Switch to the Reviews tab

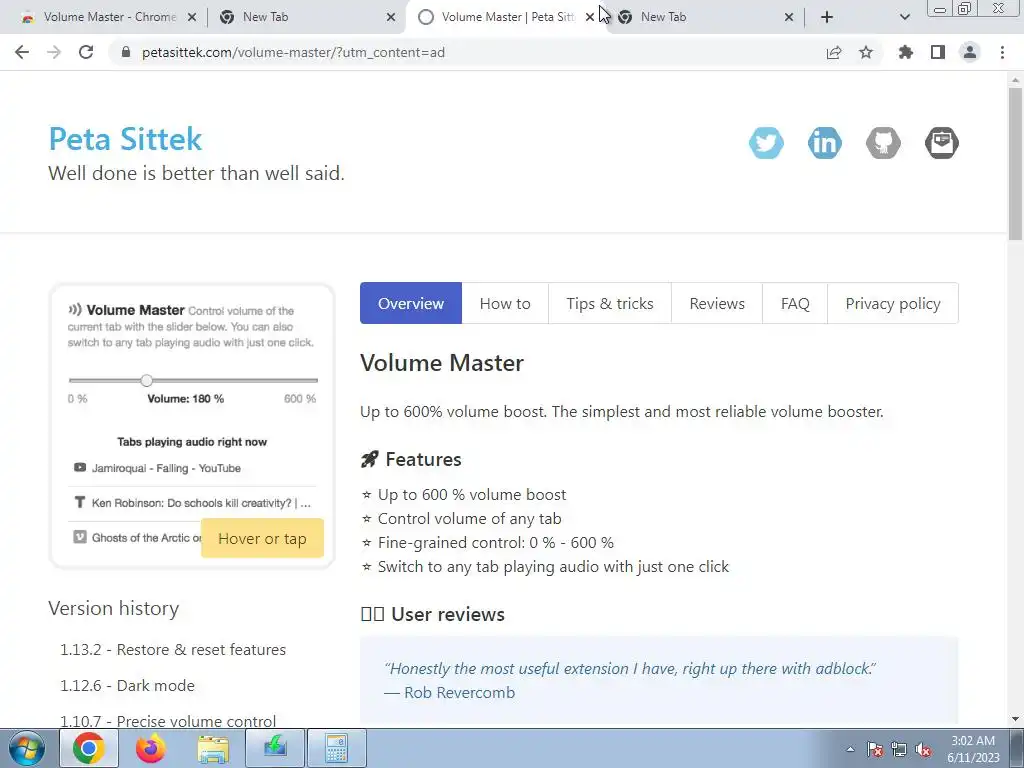(x=717, y=303)
